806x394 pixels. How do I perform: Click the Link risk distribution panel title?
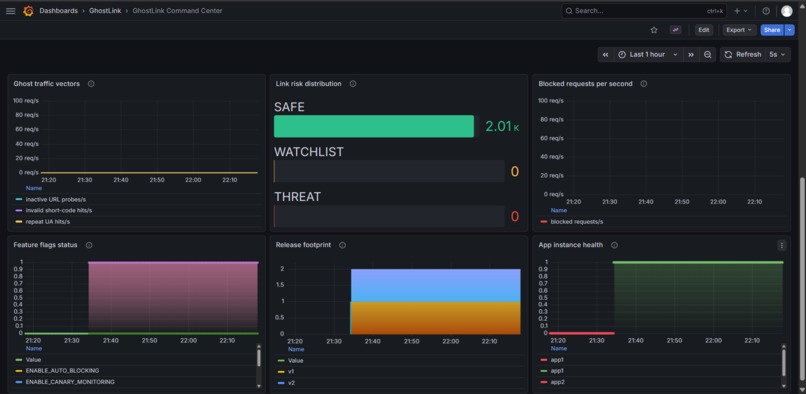(x=308, y=84)
